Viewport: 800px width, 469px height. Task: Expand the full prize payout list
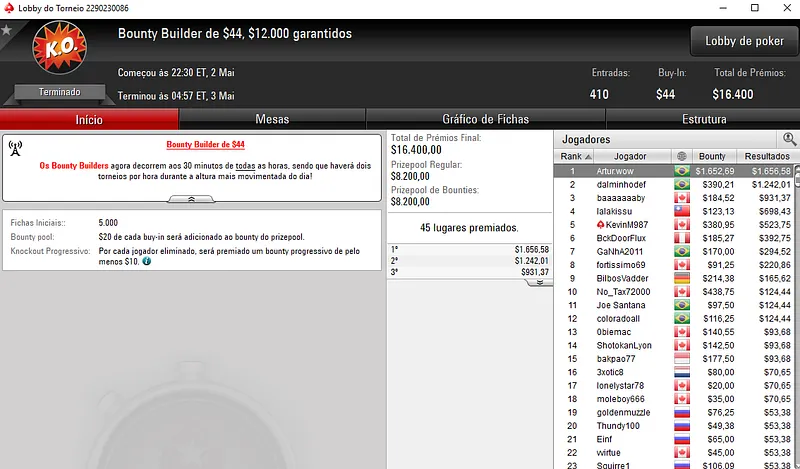coord(539,282)
